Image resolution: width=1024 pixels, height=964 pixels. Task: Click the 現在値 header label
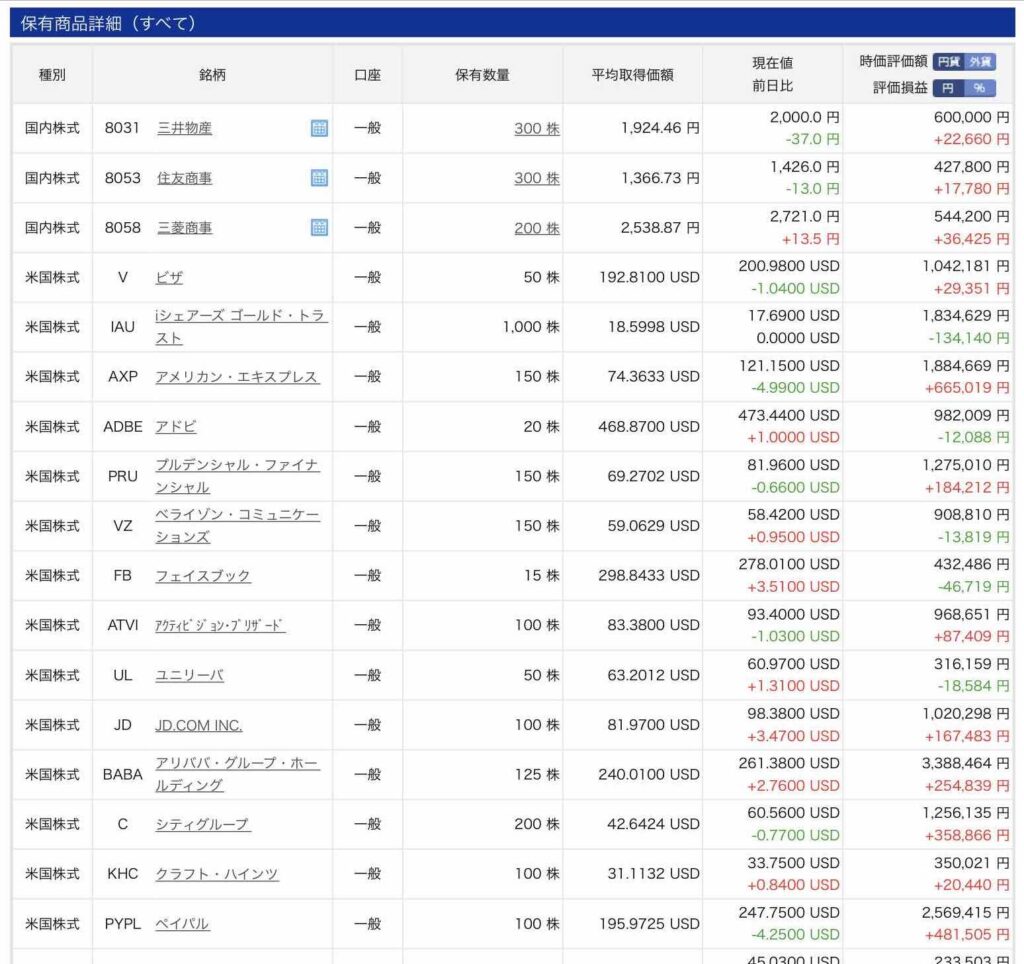(773, 63)
